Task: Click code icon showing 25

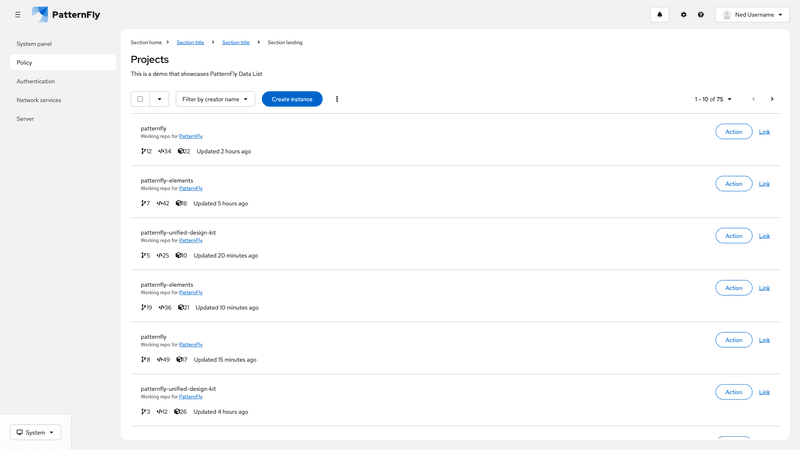Action: pos(160,255)
